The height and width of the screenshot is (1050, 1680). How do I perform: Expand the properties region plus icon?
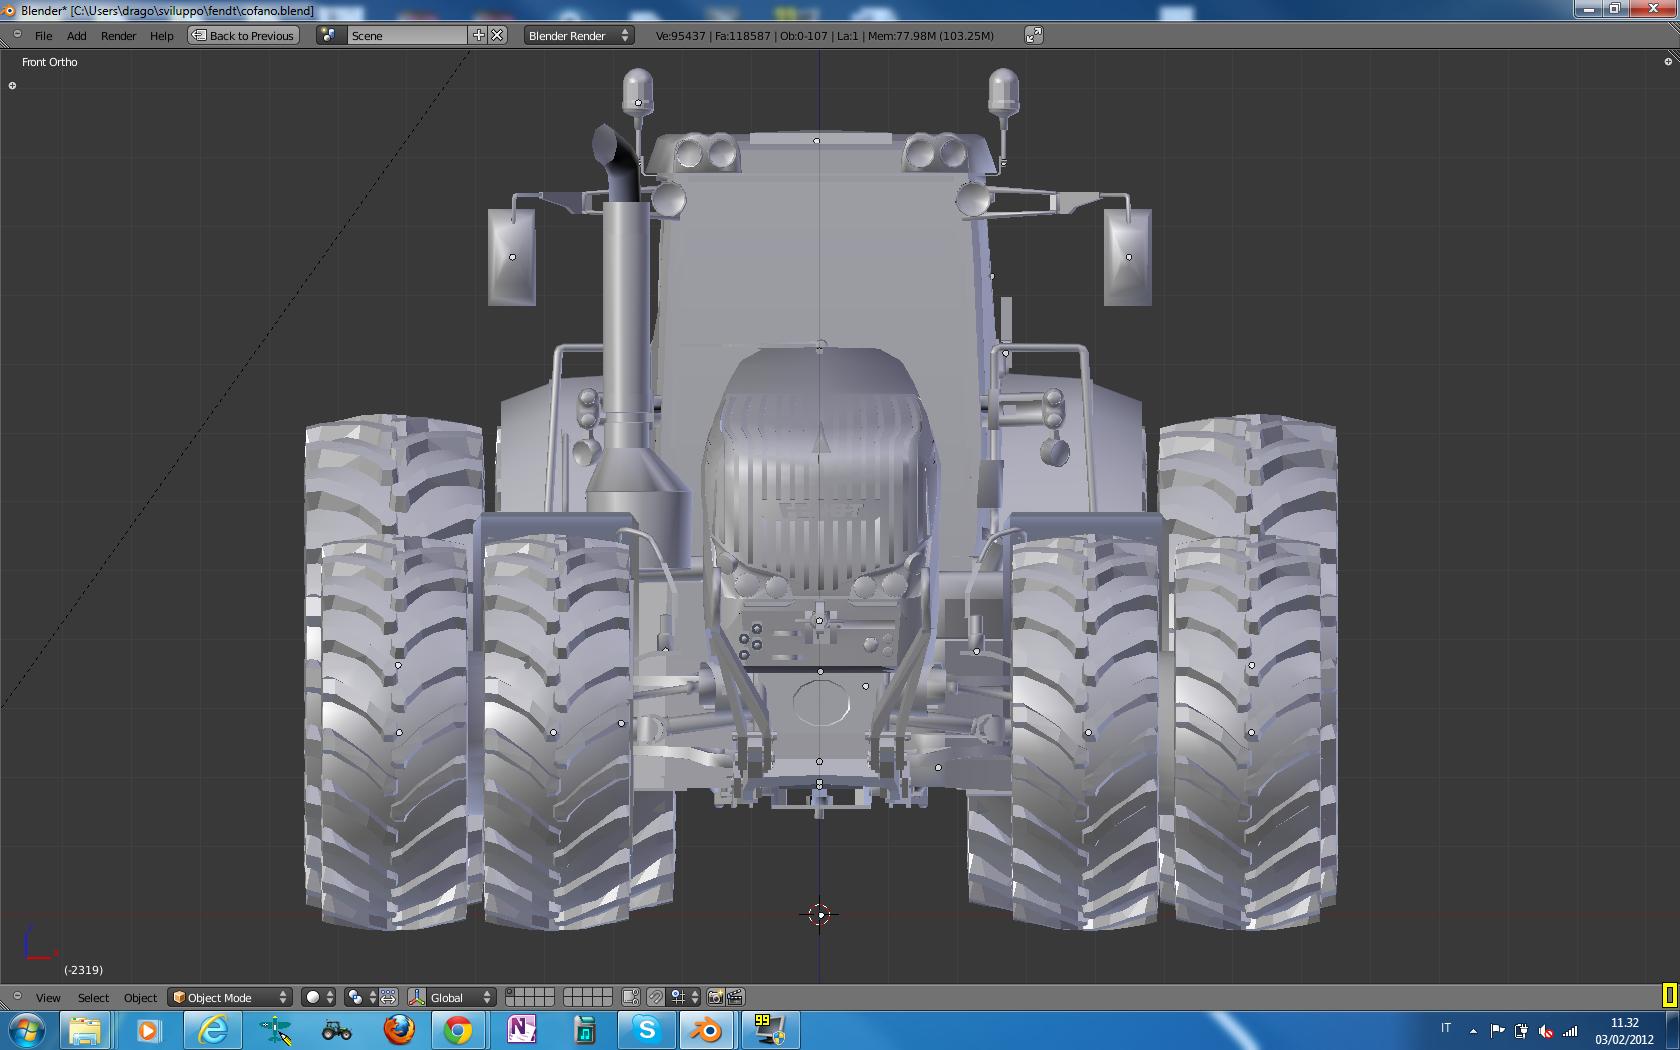coord(1668,61)
